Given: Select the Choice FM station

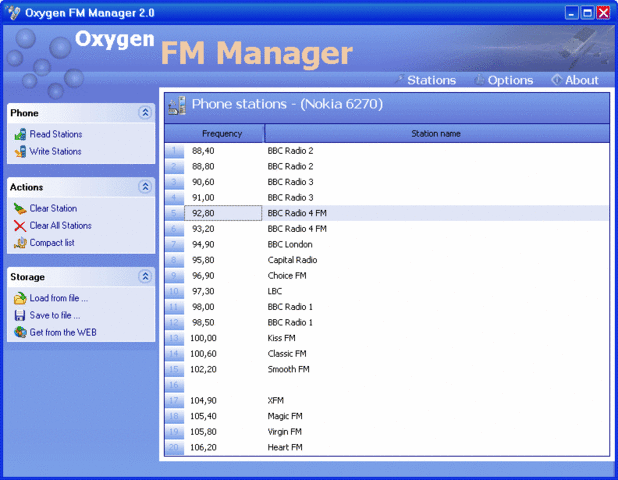Looking at the screenshot, I should pyautogui.click(x=287, y=276).
